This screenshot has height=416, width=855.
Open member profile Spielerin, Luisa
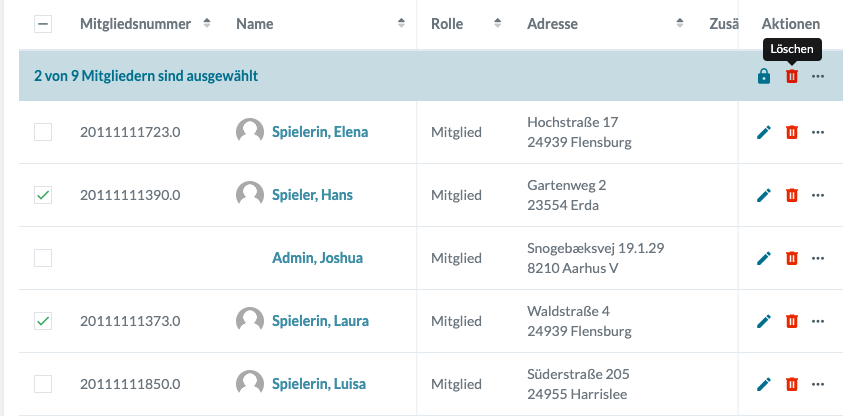pos(318,384)
